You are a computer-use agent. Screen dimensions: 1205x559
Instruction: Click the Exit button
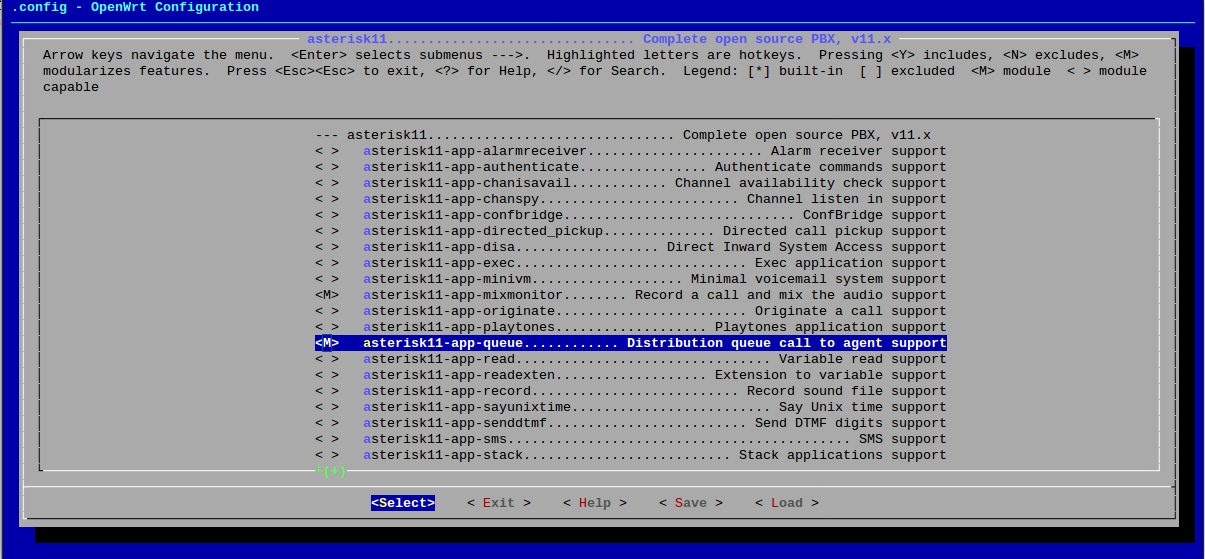499,503
